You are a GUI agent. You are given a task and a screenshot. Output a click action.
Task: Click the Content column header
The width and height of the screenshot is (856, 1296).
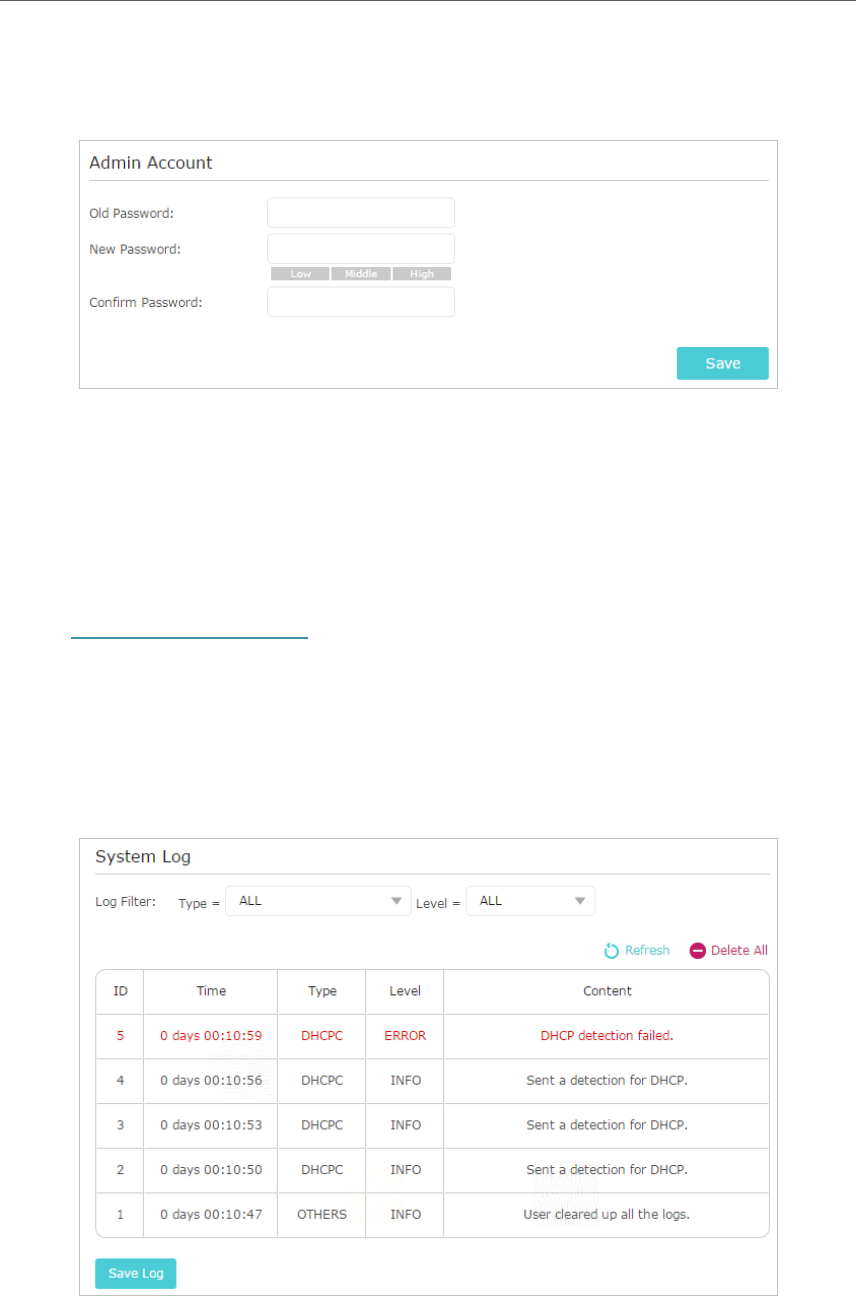click(x=607, y=991)
